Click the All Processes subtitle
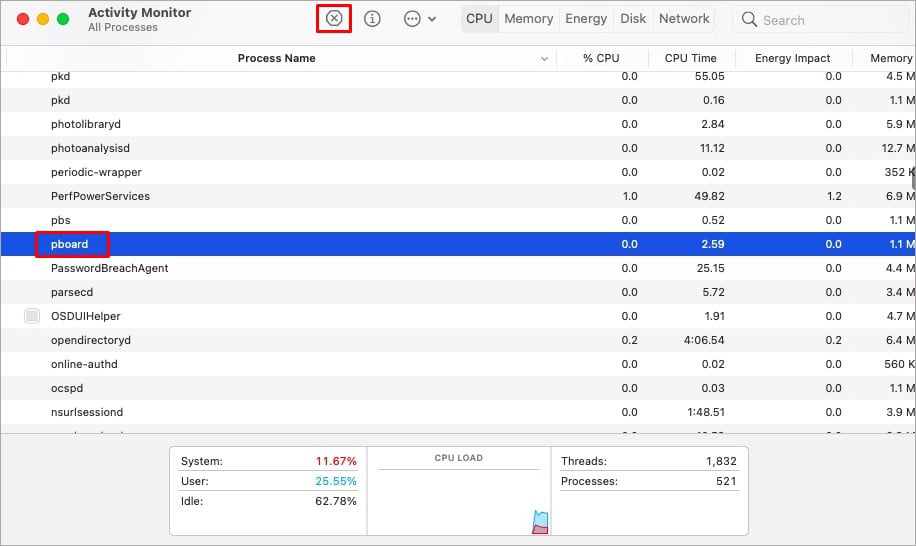Screen dimensions: 916x546 tap(123, 27)
